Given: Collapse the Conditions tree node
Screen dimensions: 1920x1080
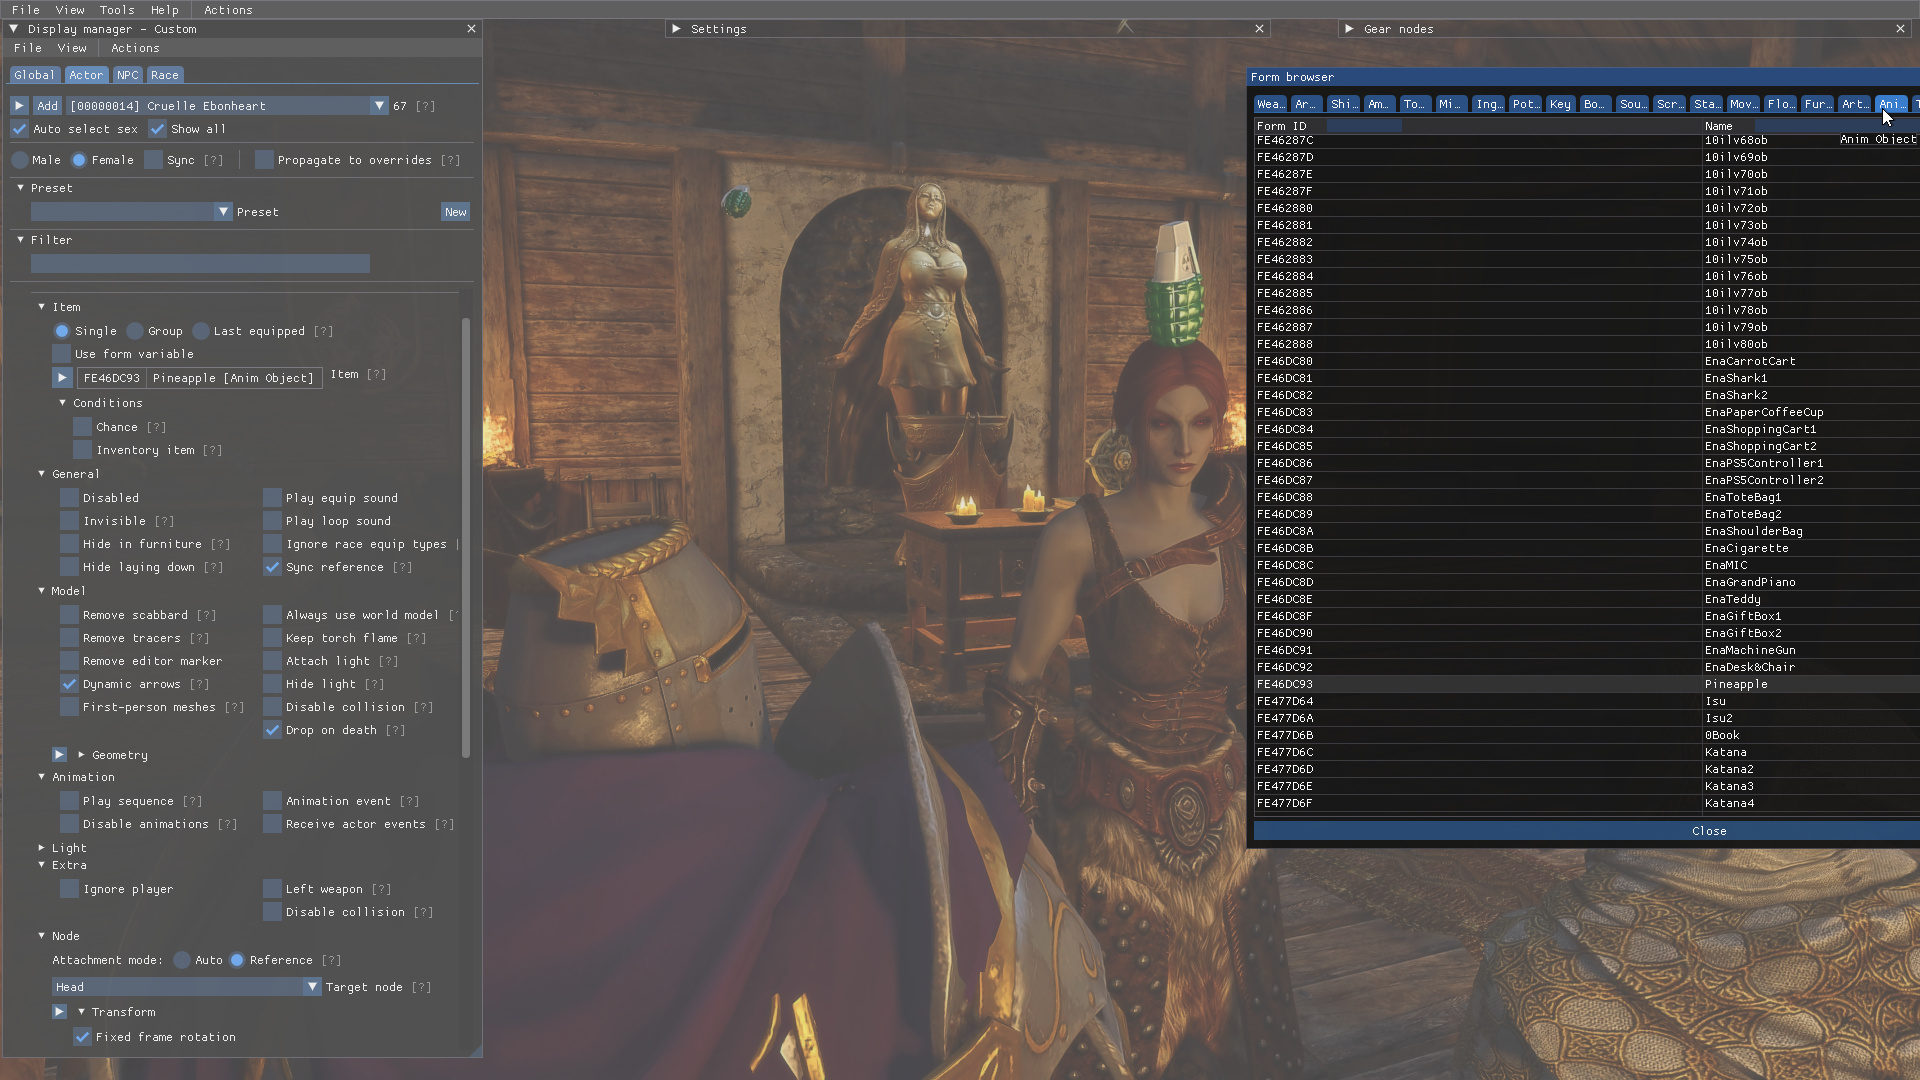Looking at the screenshot, I should pos(62,403).
